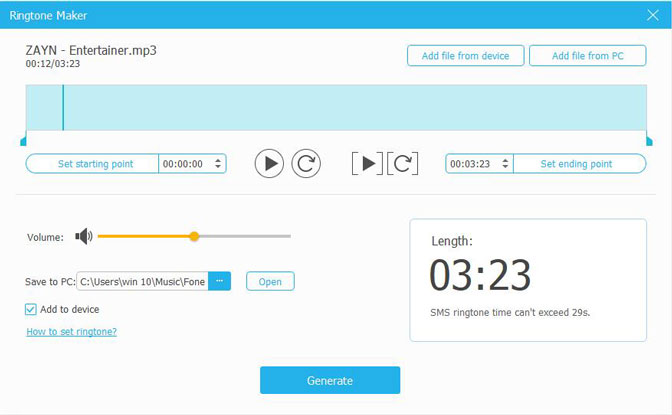
Task: Click Set ending point button
Action: click(579, 164)
